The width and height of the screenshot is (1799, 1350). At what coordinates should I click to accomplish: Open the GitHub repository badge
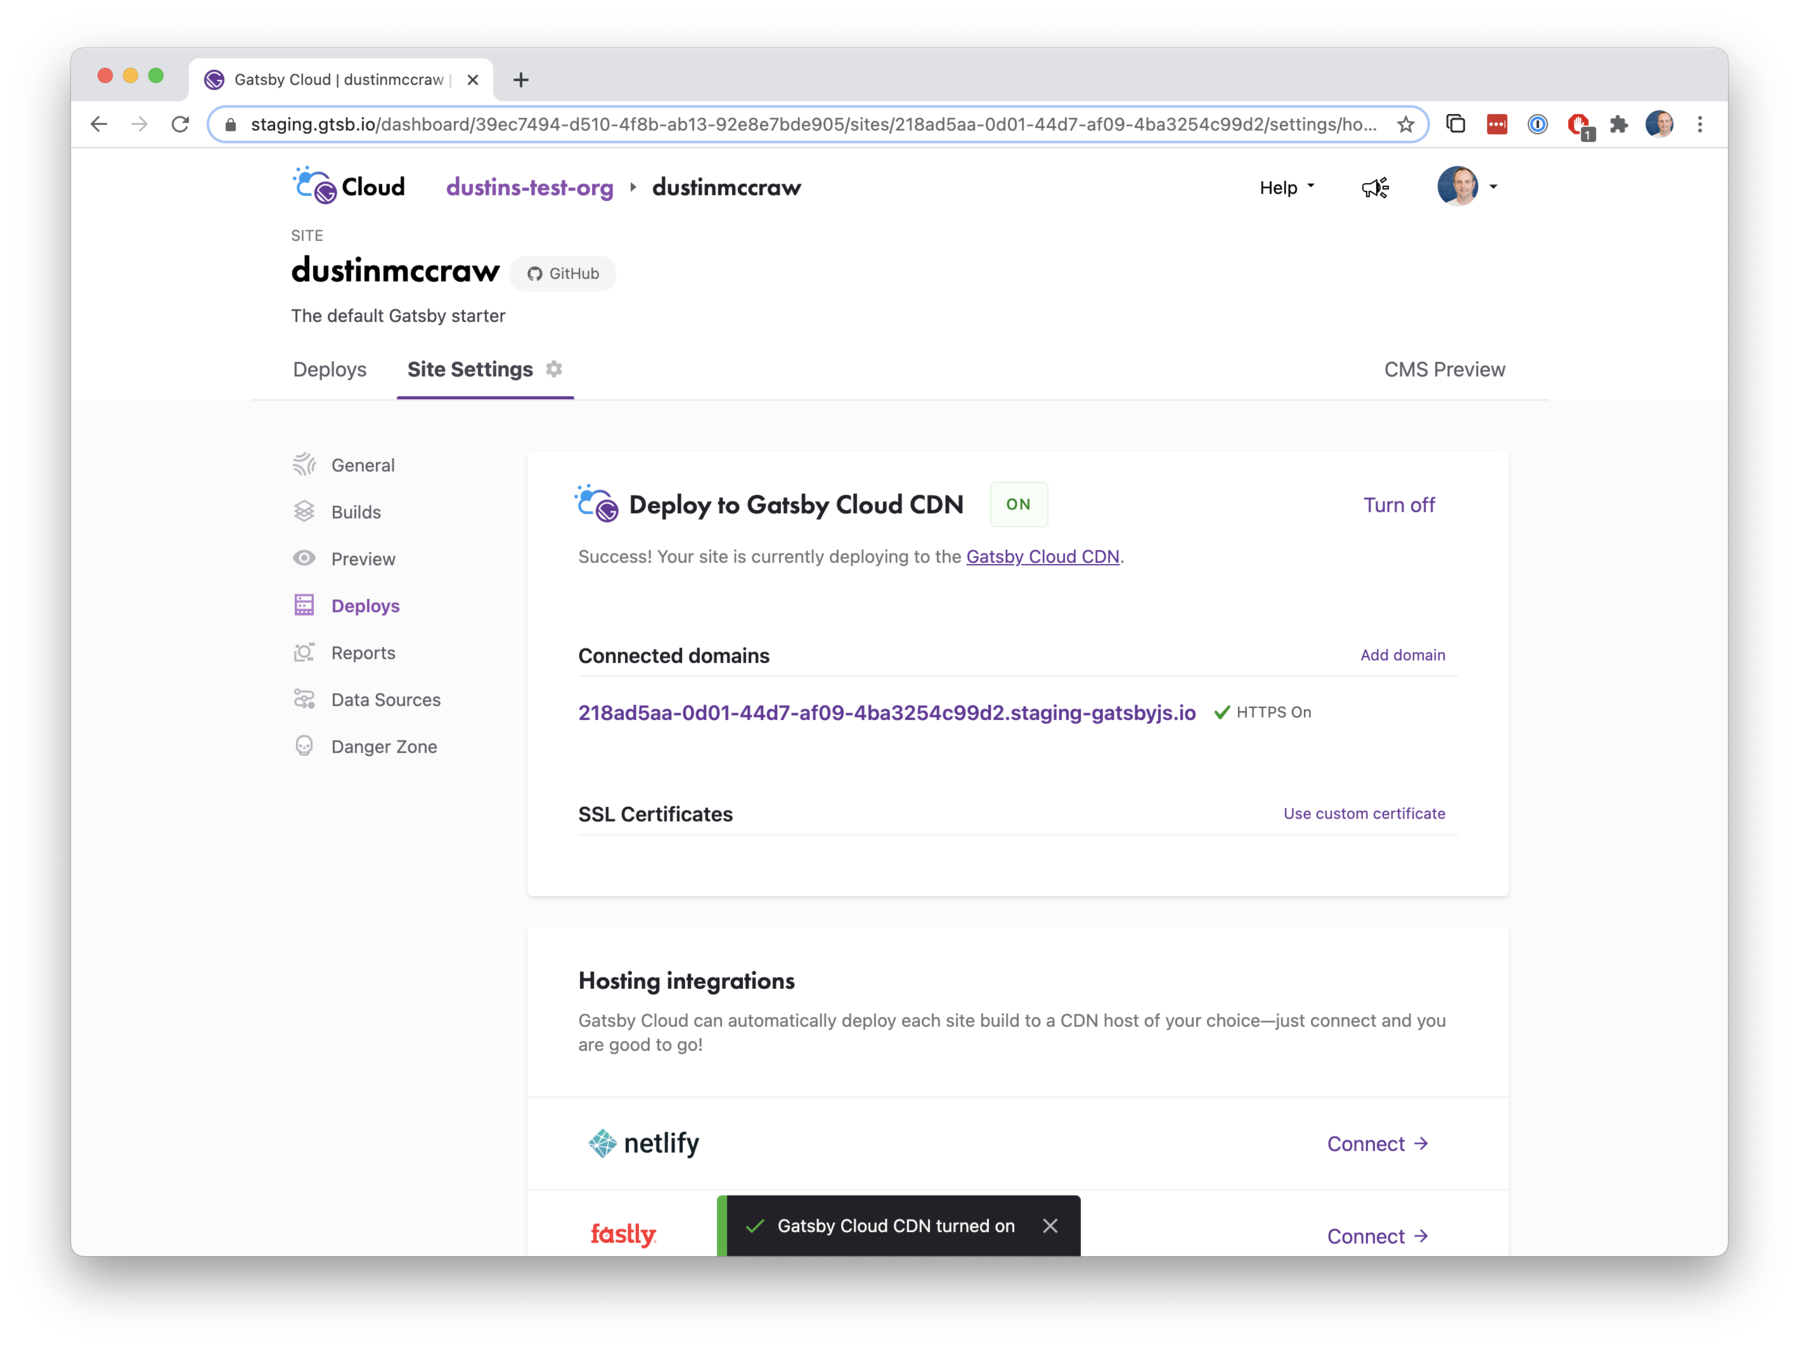coord(563,273)
